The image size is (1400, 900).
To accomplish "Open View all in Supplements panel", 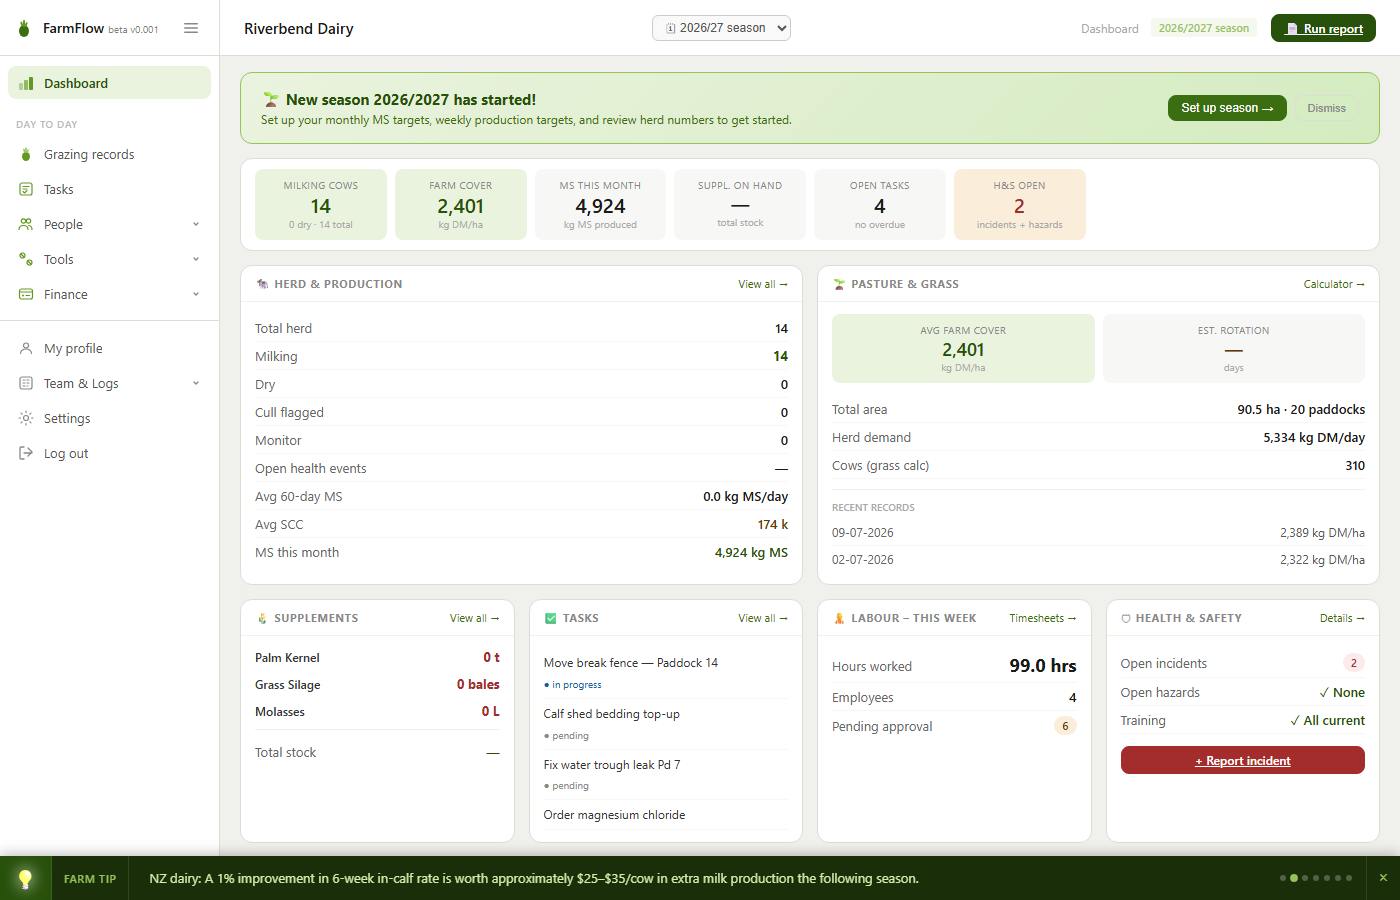I will point(474,618).
